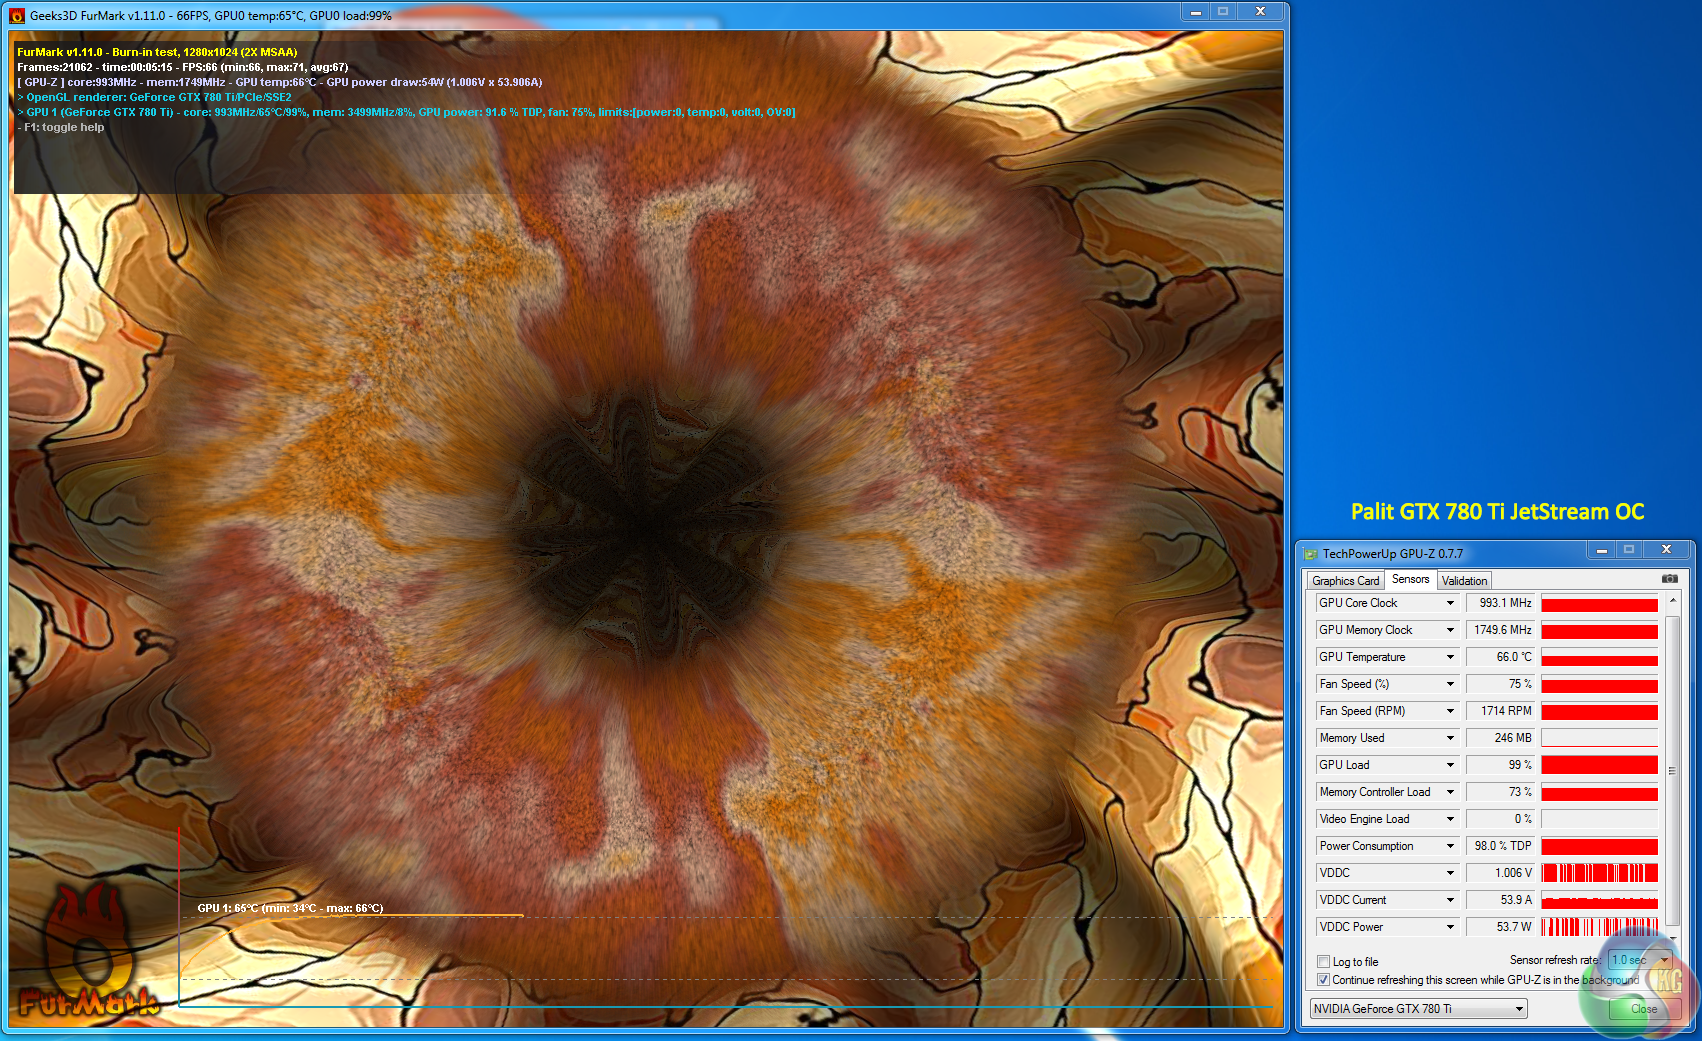Image resolution: width=1702 pixels, height=1041 pixels.
Task: Open the VDDC sensor dropdown
Action: point(1450,873)
